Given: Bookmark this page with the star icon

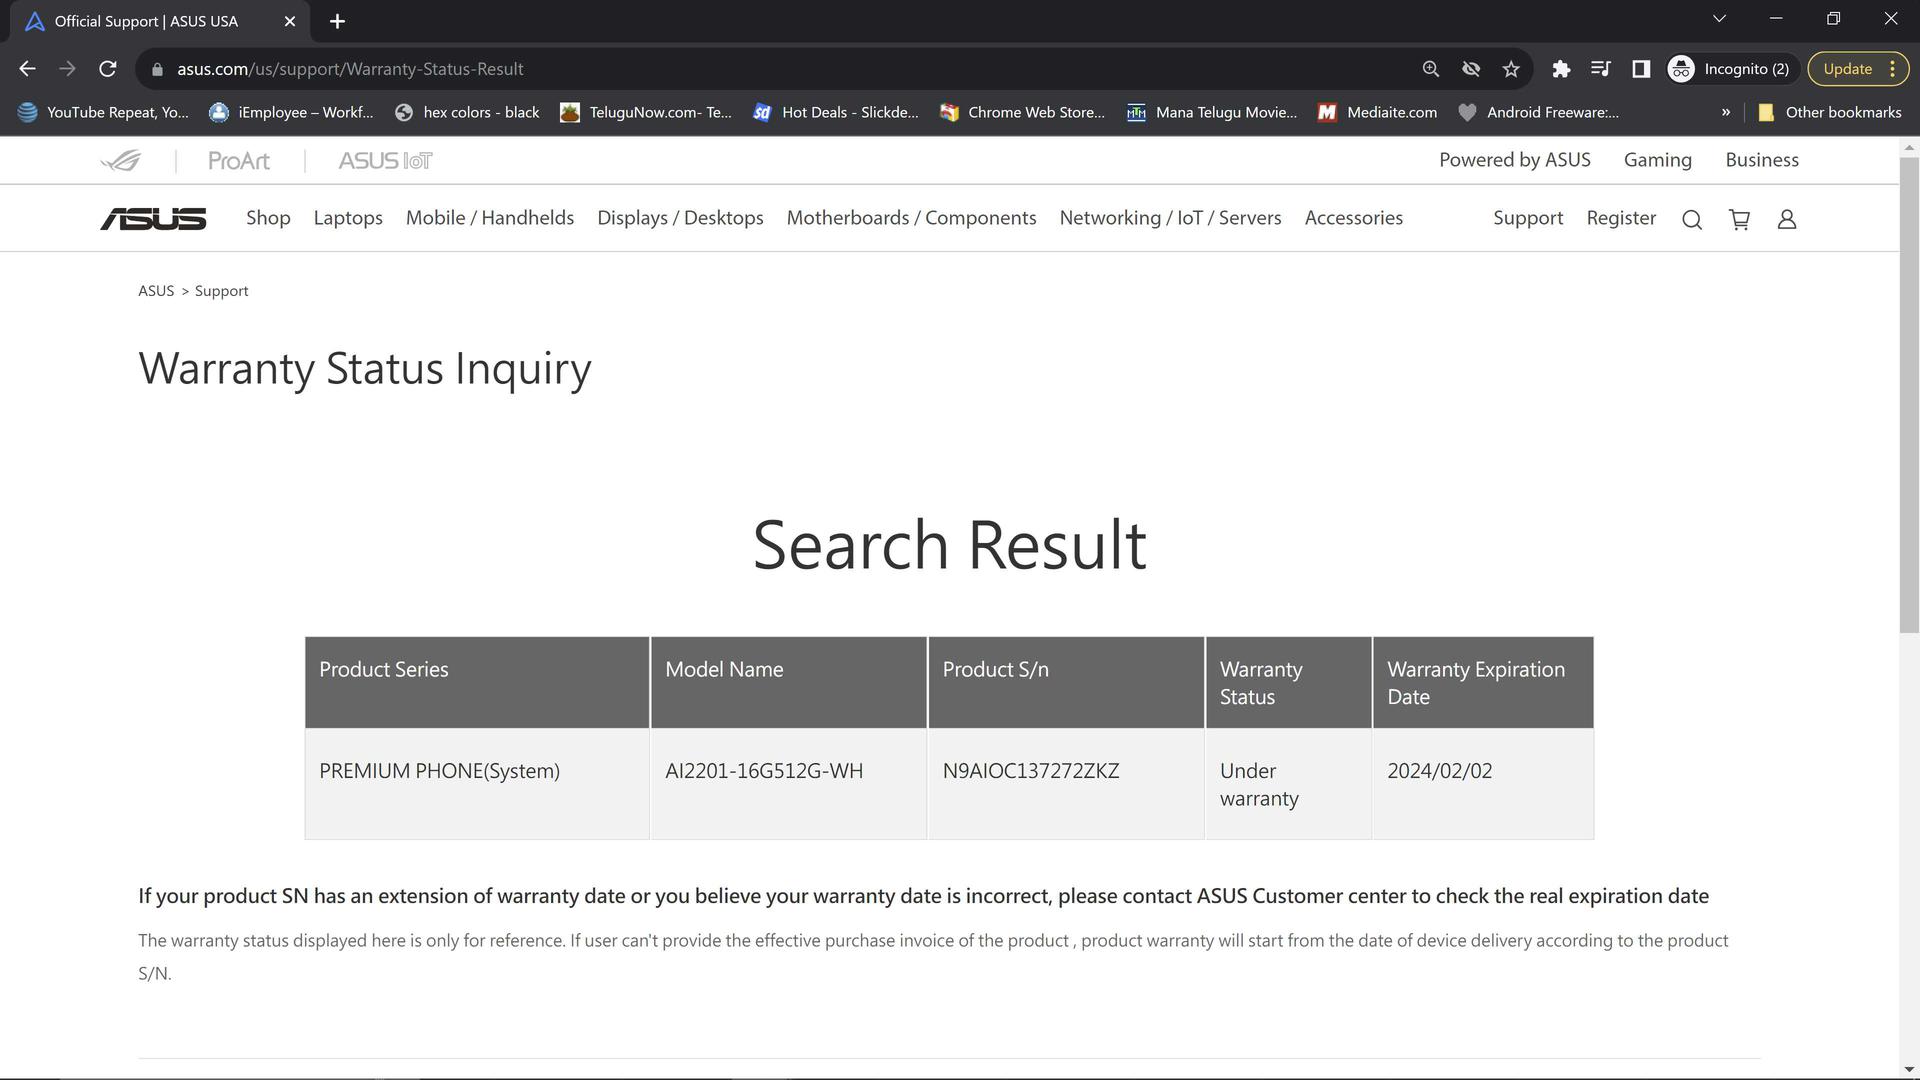Looking at the screenshot, I should [x=1511, y=69].
